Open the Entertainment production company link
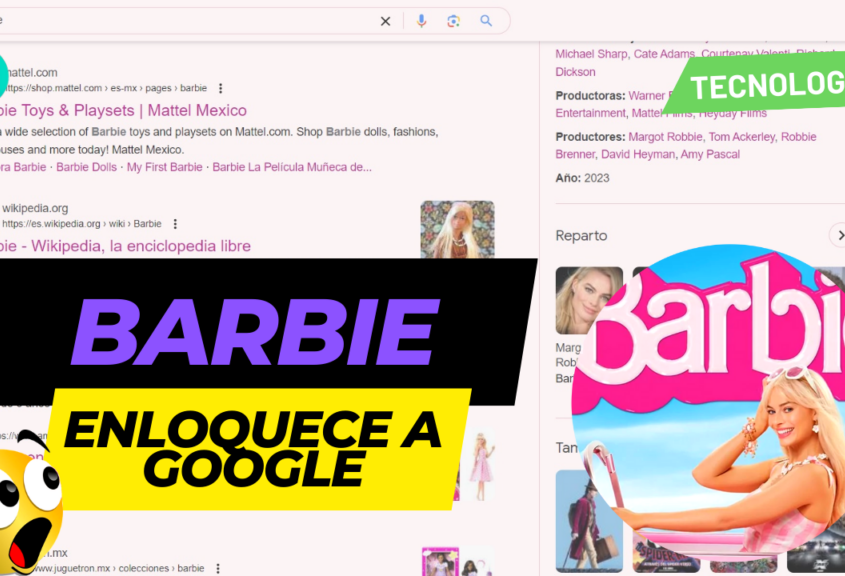 coord(591,113)
